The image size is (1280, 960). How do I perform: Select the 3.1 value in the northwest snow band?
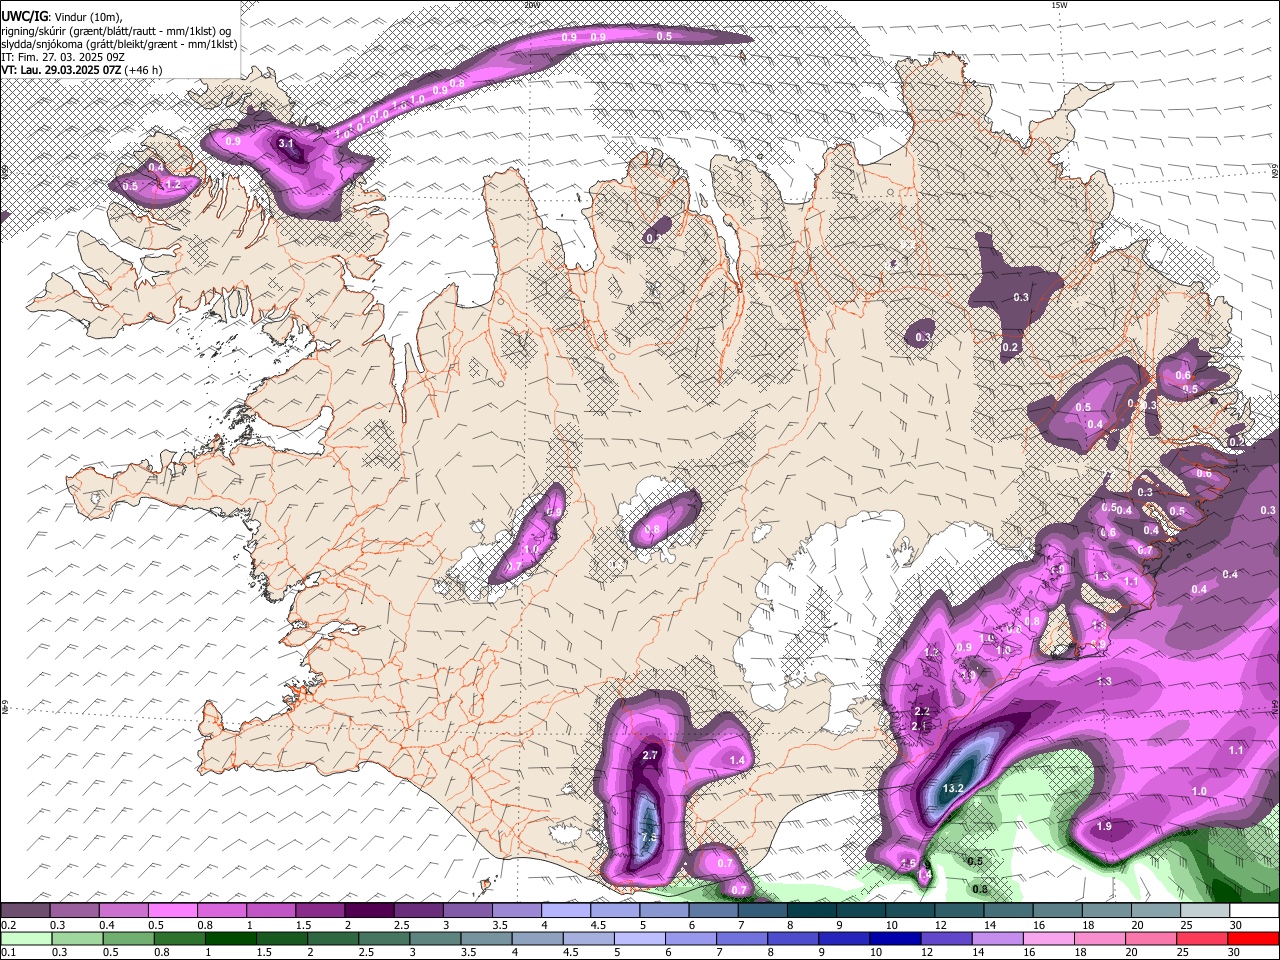[286, 144]
